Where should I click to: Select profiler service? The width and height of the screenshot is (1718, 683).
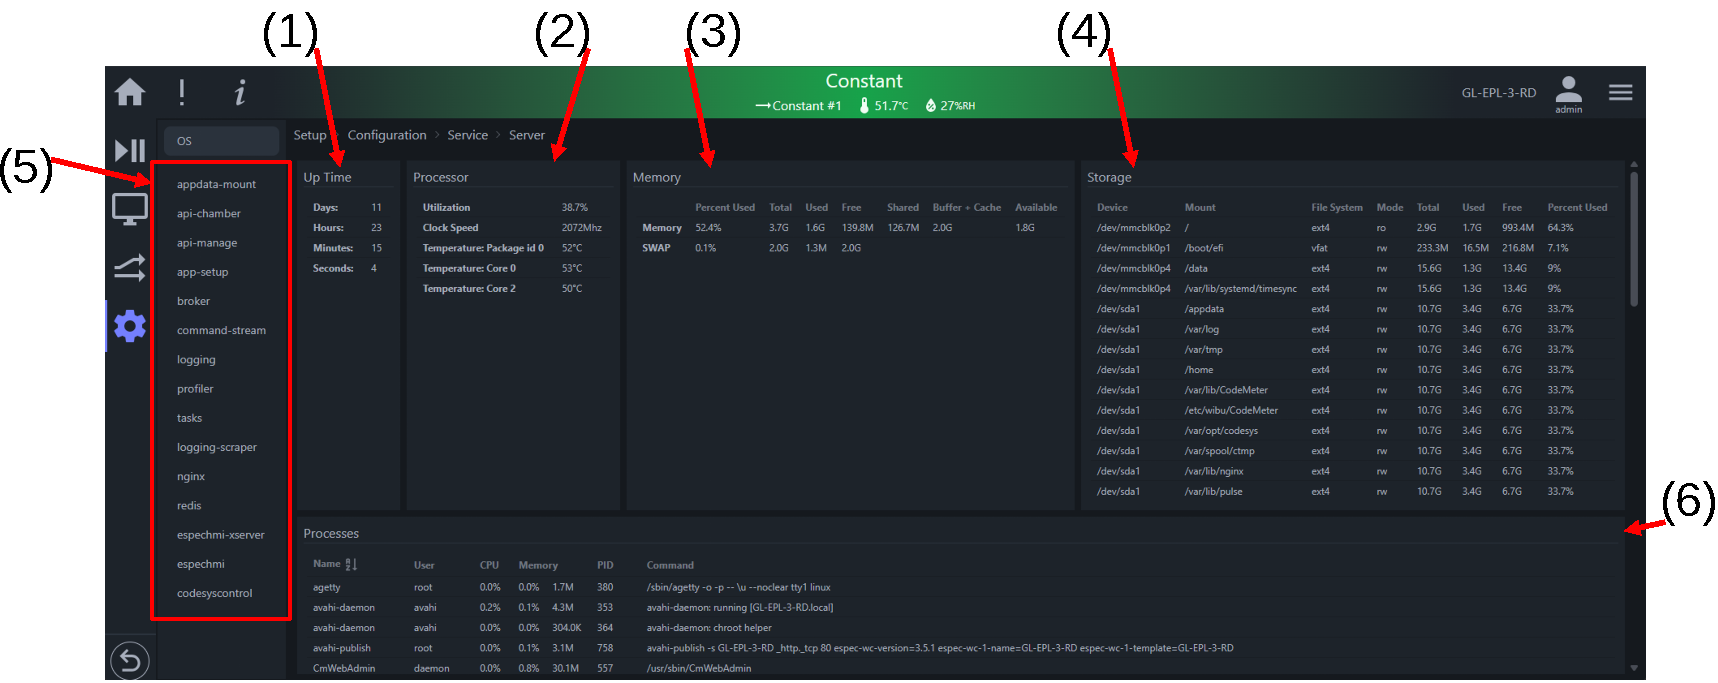coord(195,389)
